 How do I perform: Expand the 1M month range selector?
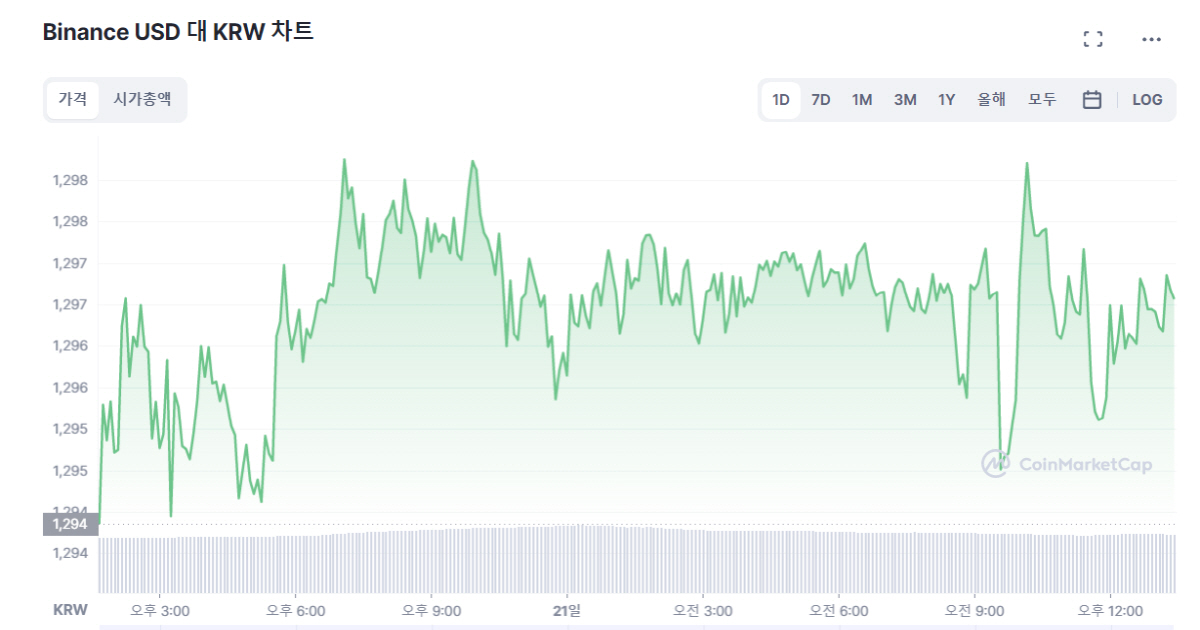(862, 99)
